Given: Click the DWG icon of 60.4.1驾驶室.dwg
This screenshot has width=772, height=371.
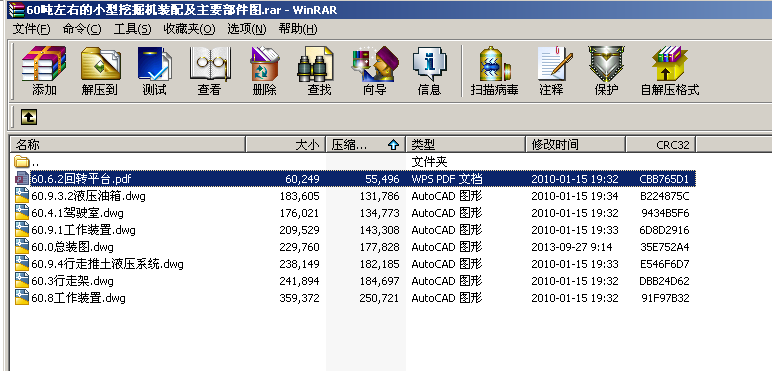Looking at the screenshot, I should click(22, 213).
